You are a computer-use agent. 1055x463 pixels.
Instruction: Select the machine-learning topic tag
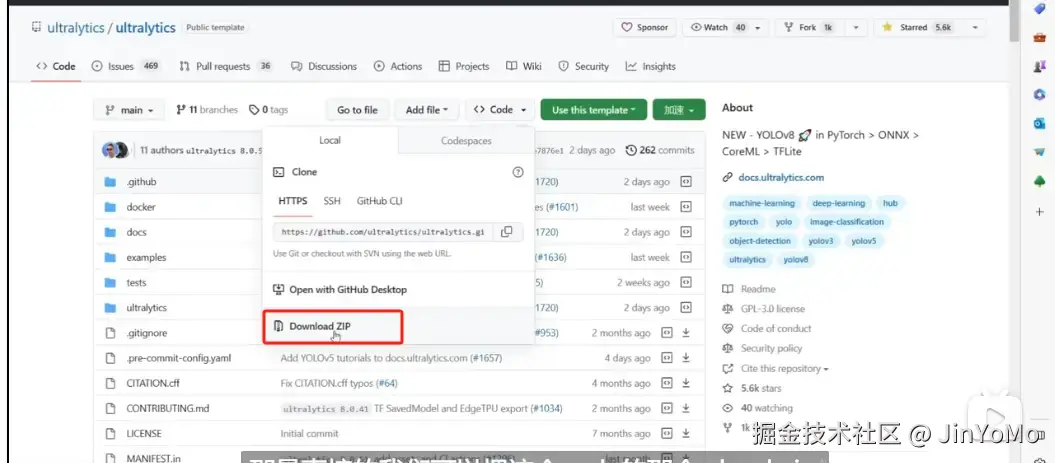point(762,203)
